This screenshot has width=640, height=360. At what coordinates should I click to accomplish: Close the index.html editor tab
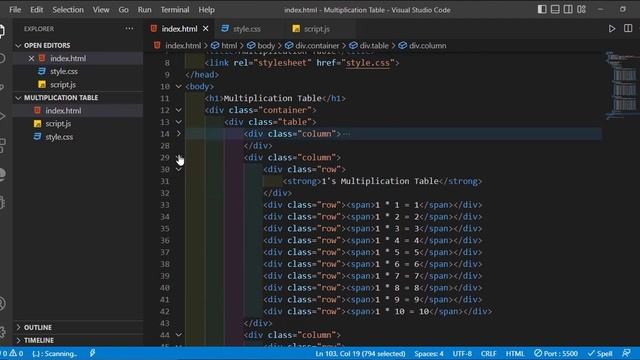205,29
